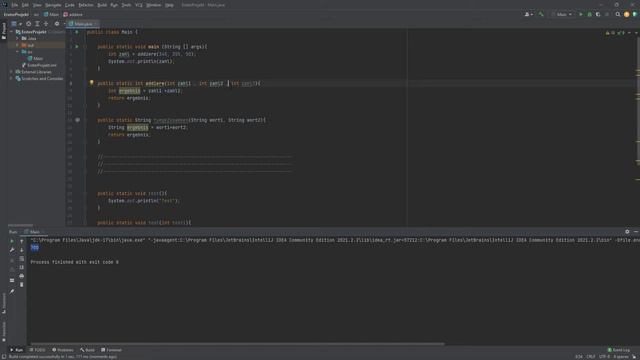Select the Main class in project tree
The height and width of the screenshot is (360, 640).
click(36, 58)
